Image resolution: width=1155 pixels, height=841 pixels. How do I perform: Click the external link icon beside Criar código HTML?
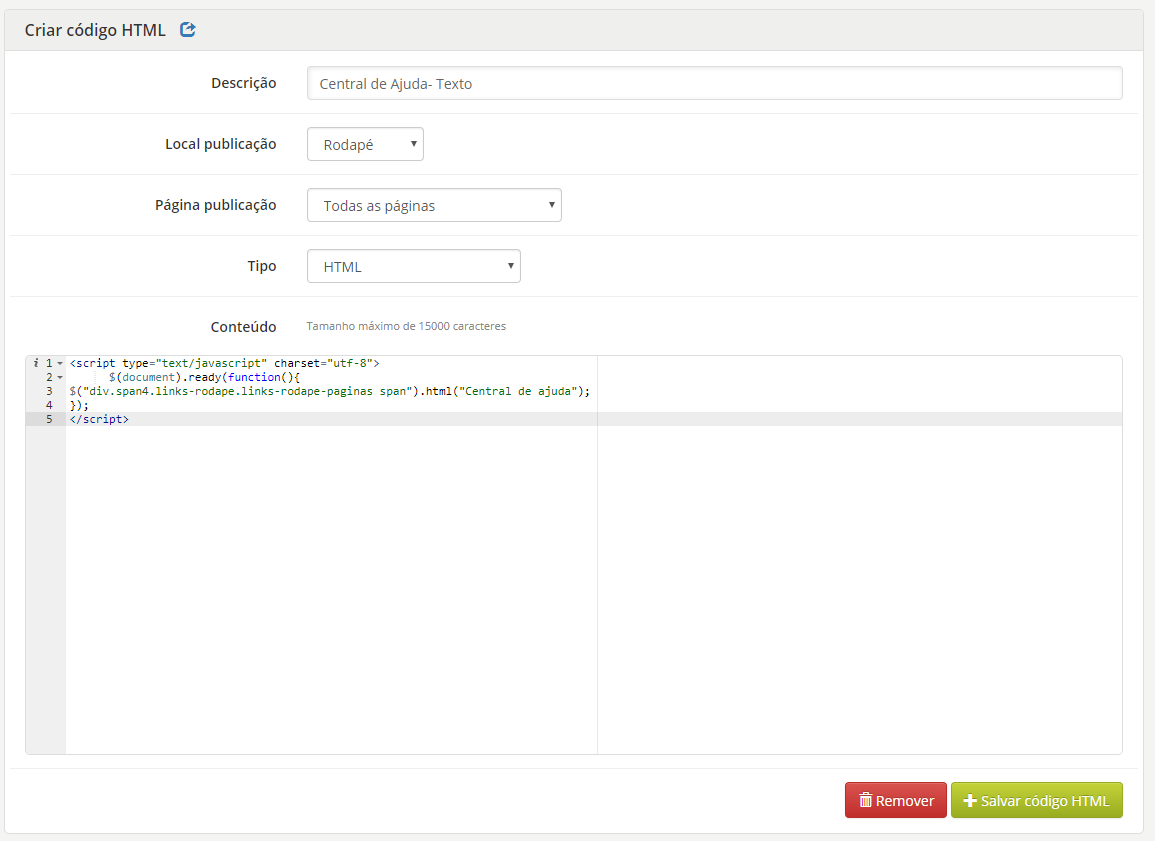(188, 29)
